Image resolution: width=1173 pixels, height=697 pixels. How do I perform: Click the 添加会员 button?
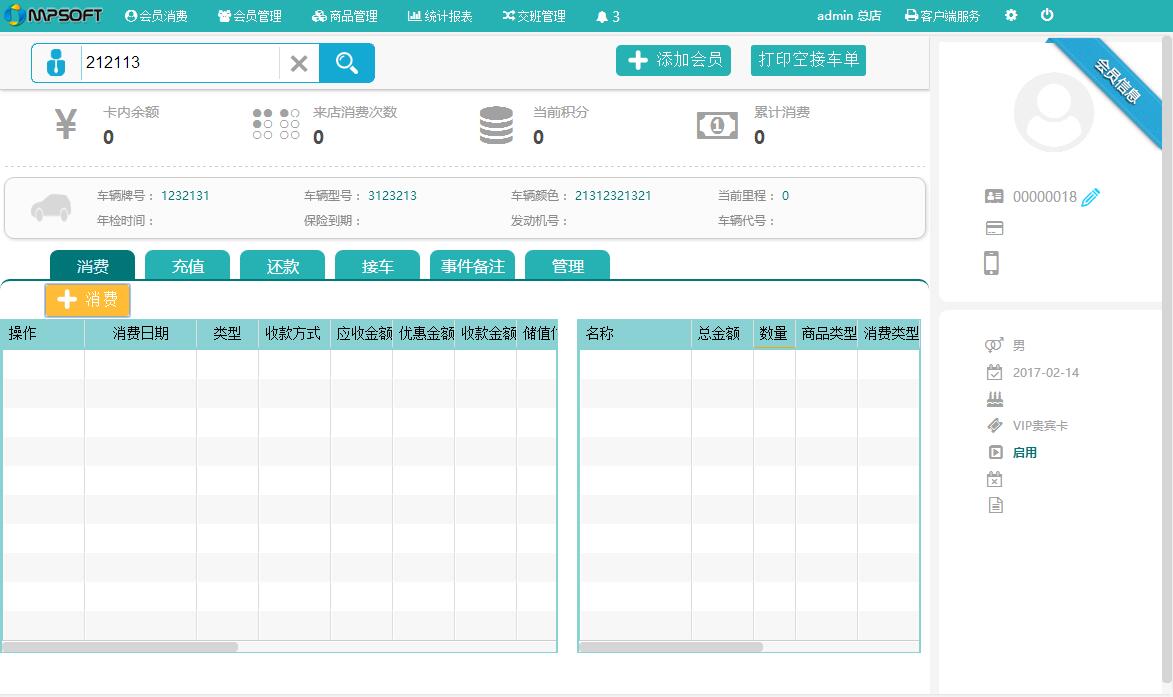point(673,60)
